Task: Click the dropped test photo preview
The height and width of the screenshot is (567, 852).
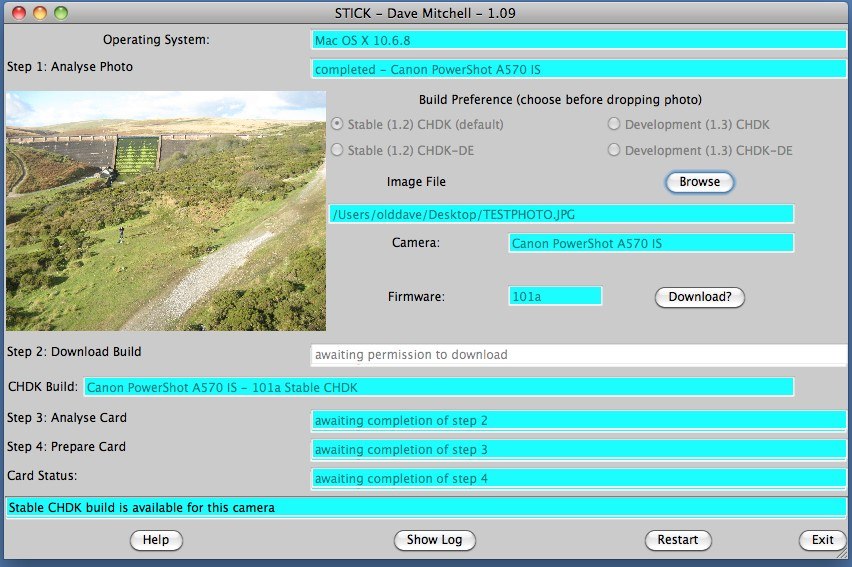Action: [166, 211]
